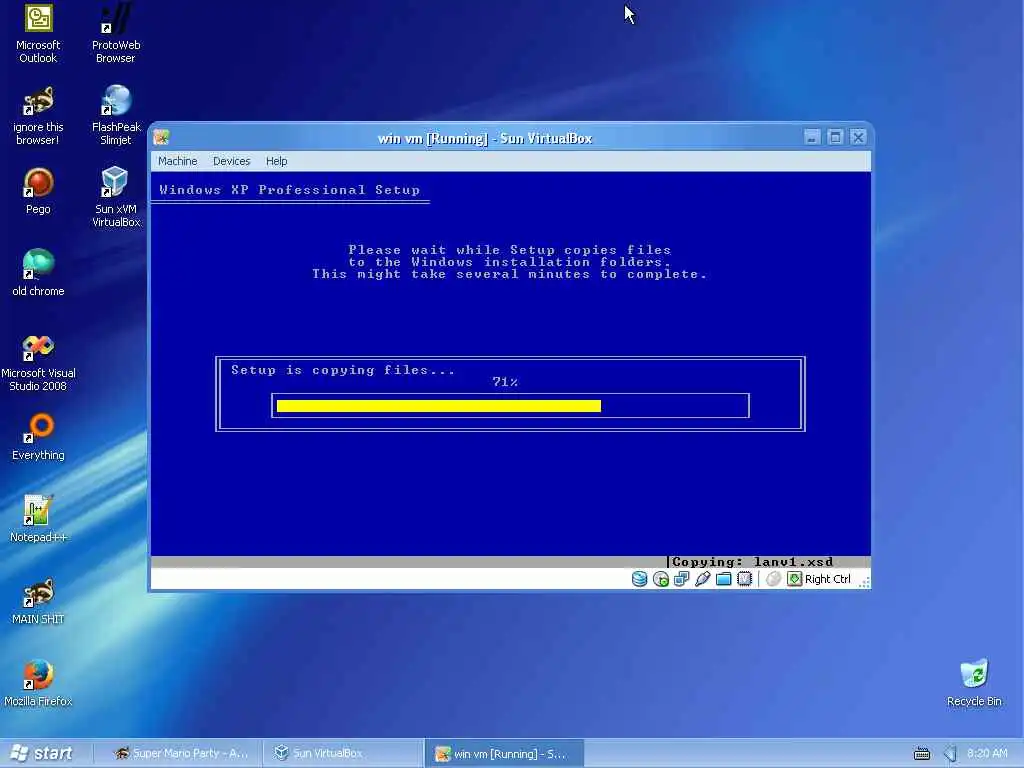Select the Mozilla Firefox desktop icon
The image size is (1024, 768).
[38, 684]
